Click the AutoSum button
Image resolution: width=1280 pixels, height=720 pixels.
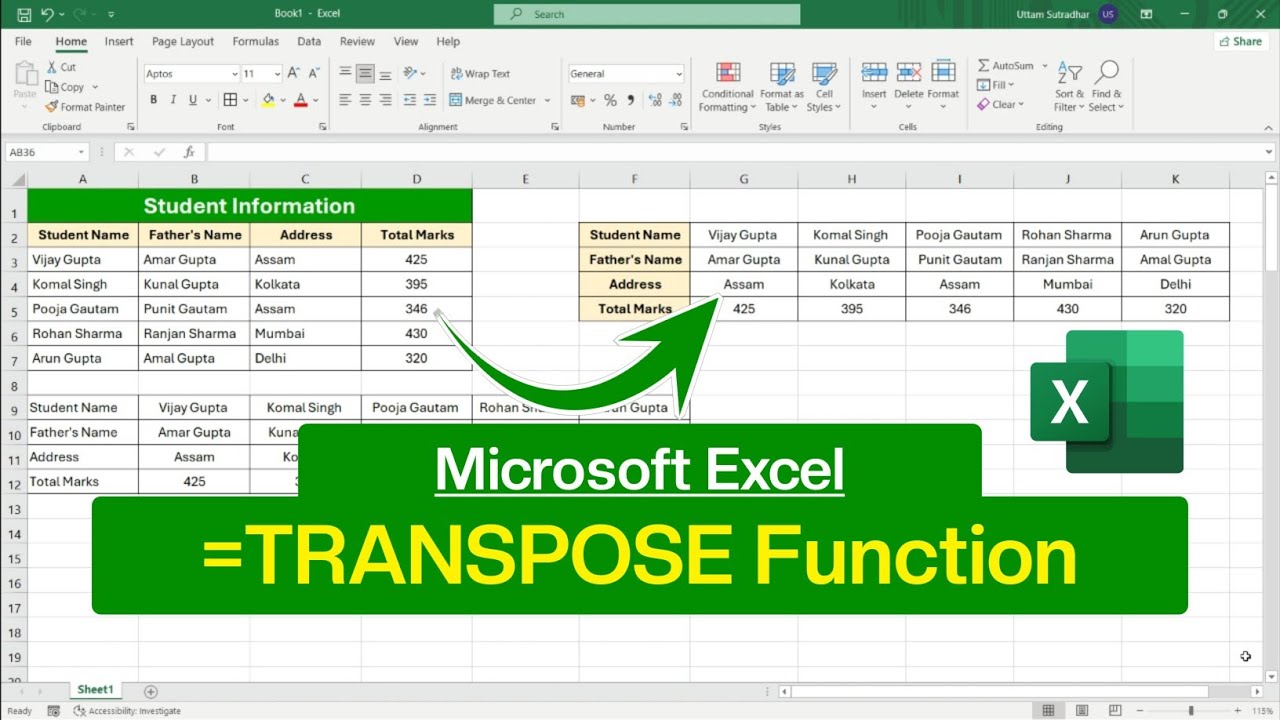(1006, 66)
